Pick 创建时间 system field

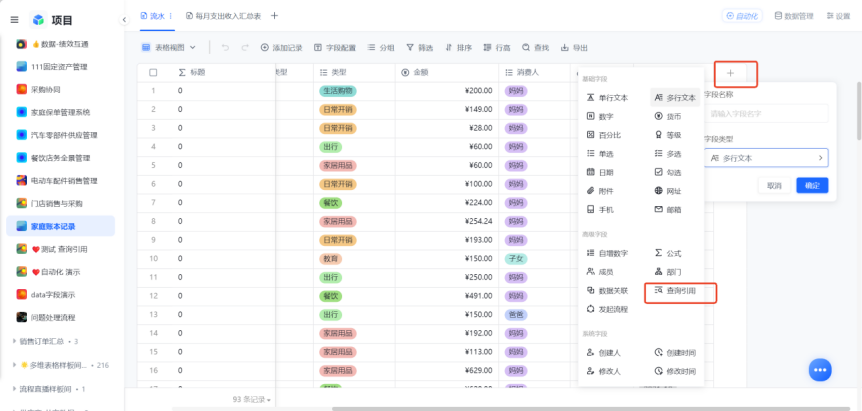(x=676, y=353)
